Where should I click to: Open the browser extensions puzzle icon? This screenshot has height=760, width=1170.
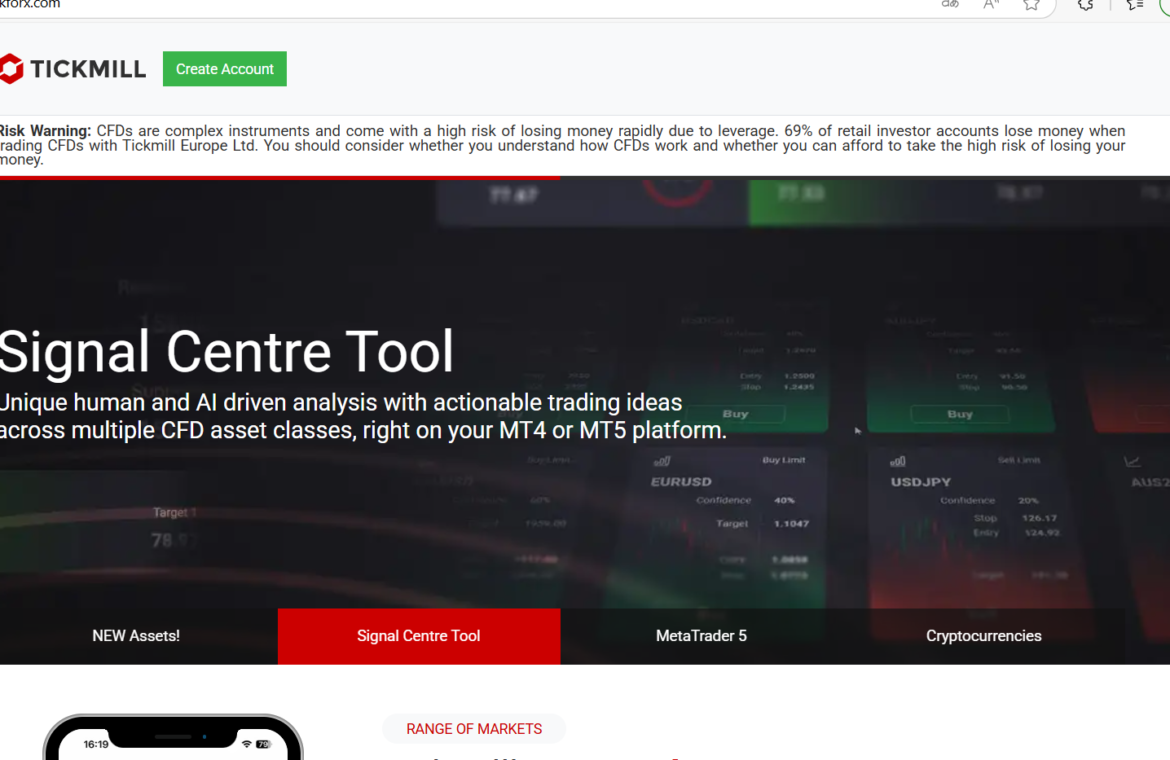1086,4
